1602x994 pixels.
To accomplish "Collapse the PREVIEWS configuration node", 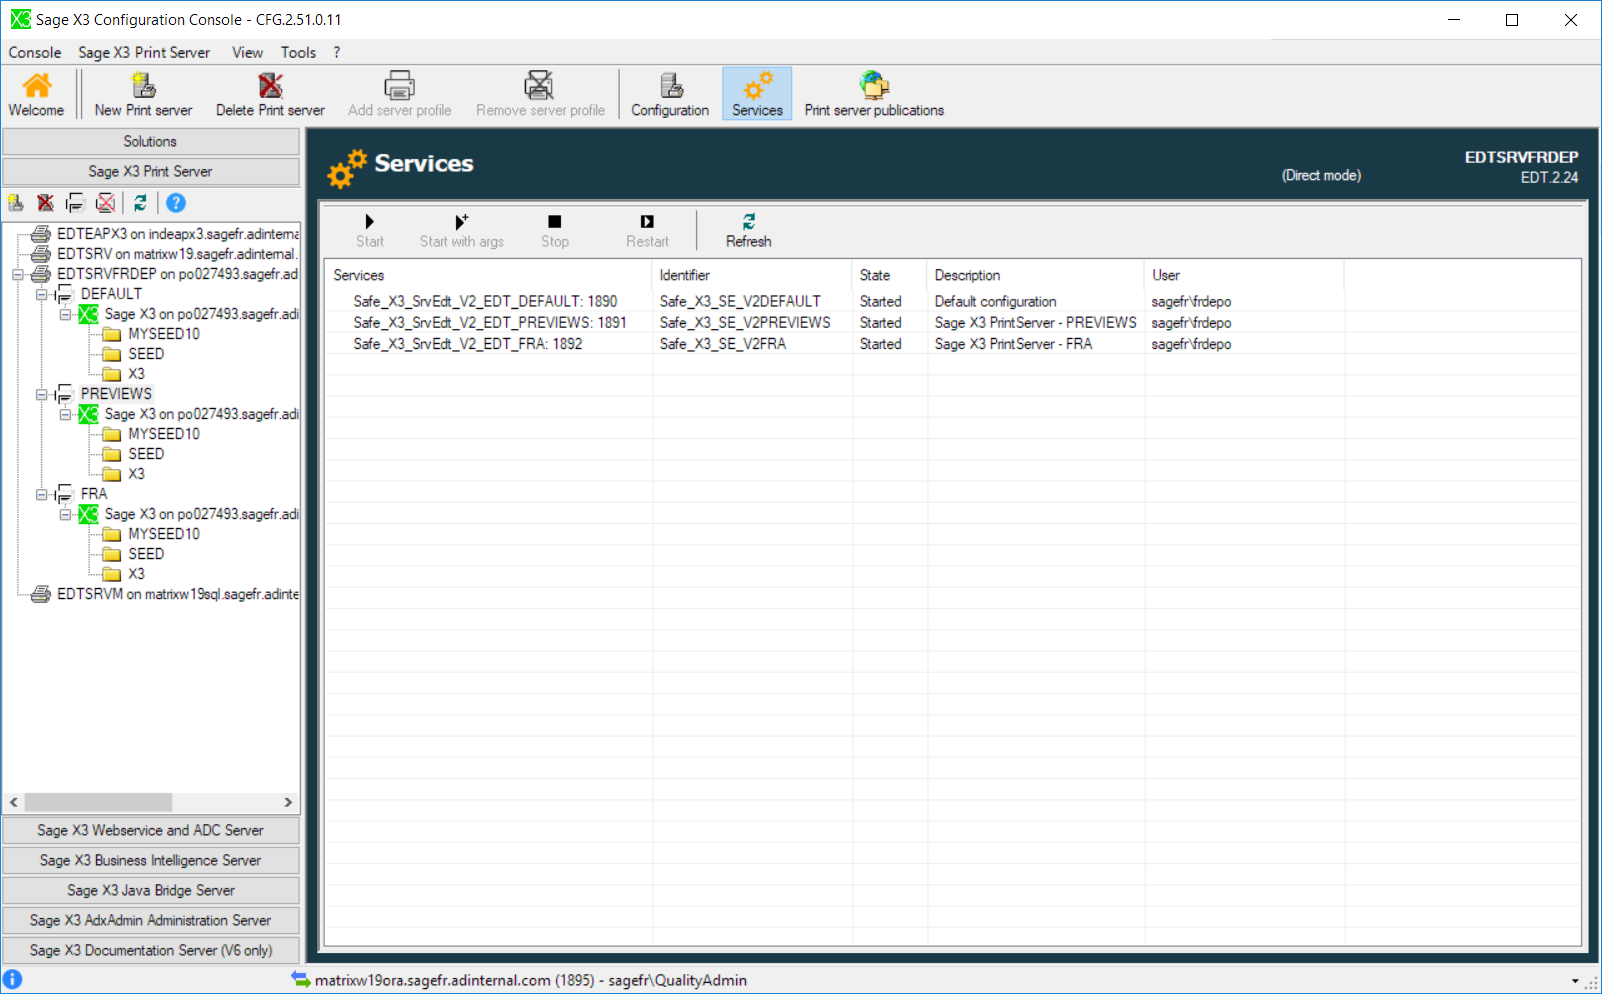I will (41, 393).
